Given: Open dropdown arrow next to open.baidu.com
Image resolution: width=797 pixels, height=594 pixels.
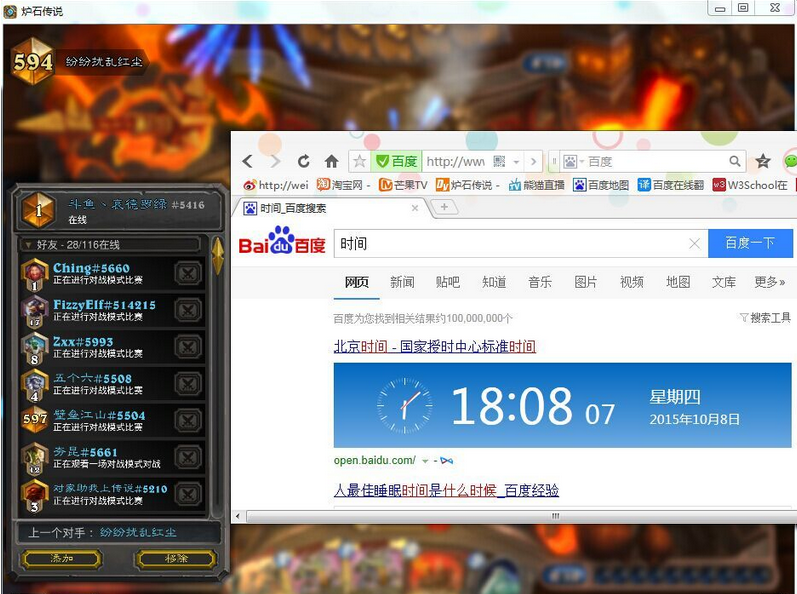Looking at the screenshot, I should click(425, 461).
